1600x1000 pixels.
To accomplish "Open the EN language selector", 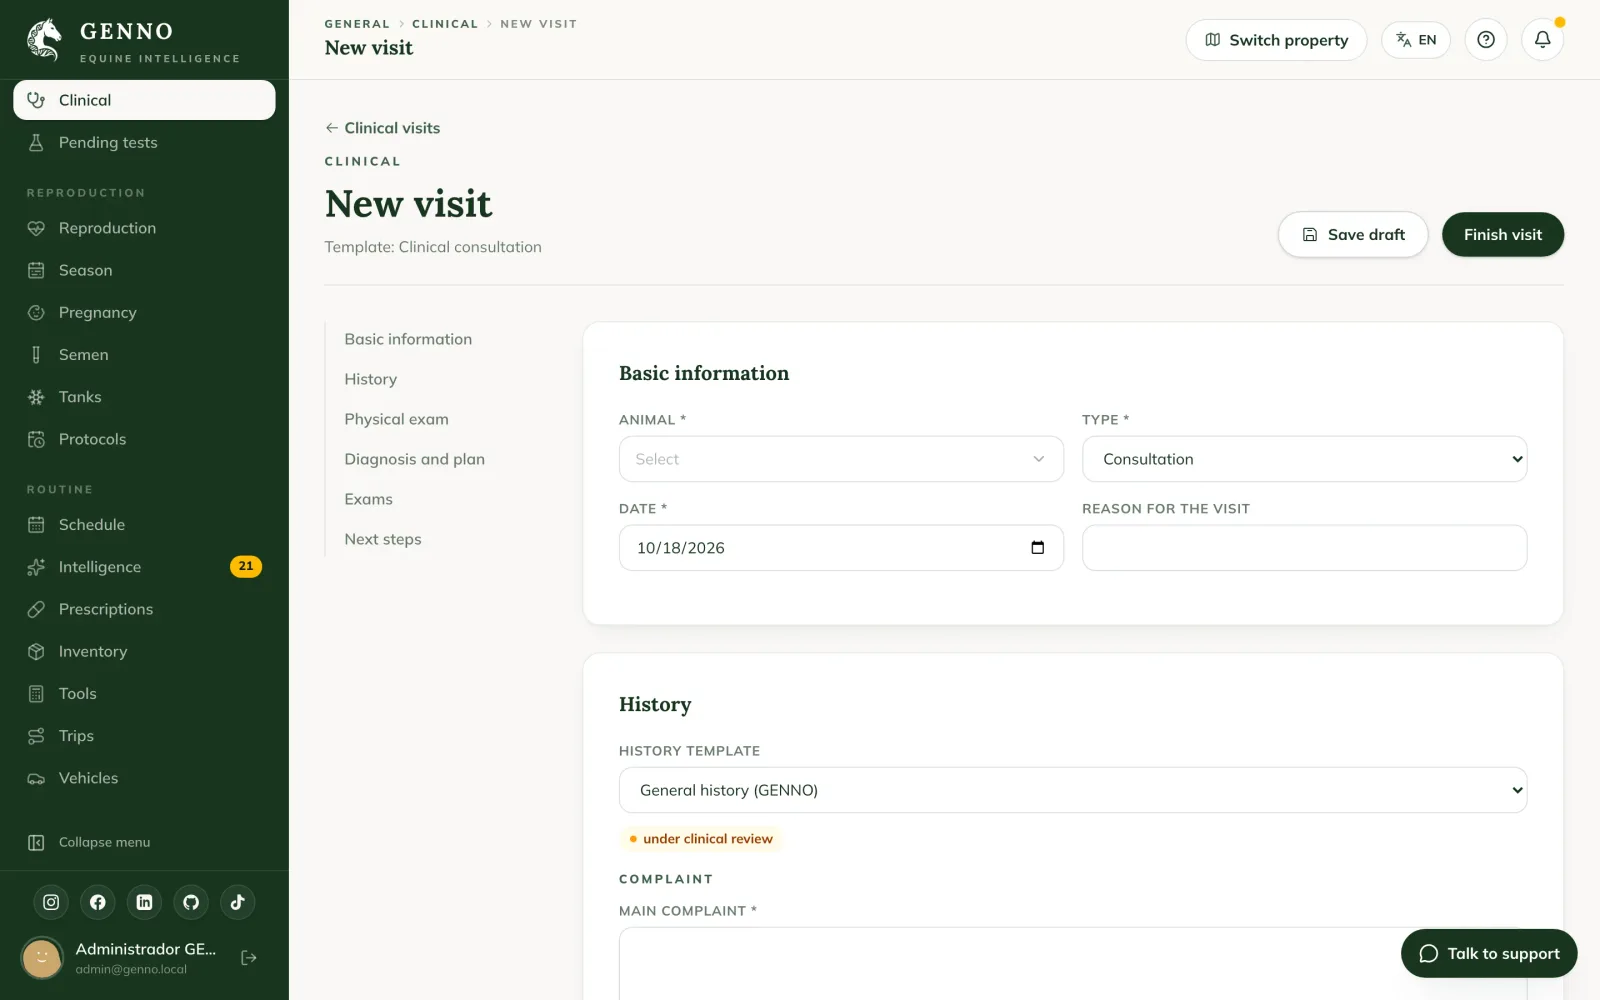I will tap(1416, 40).
